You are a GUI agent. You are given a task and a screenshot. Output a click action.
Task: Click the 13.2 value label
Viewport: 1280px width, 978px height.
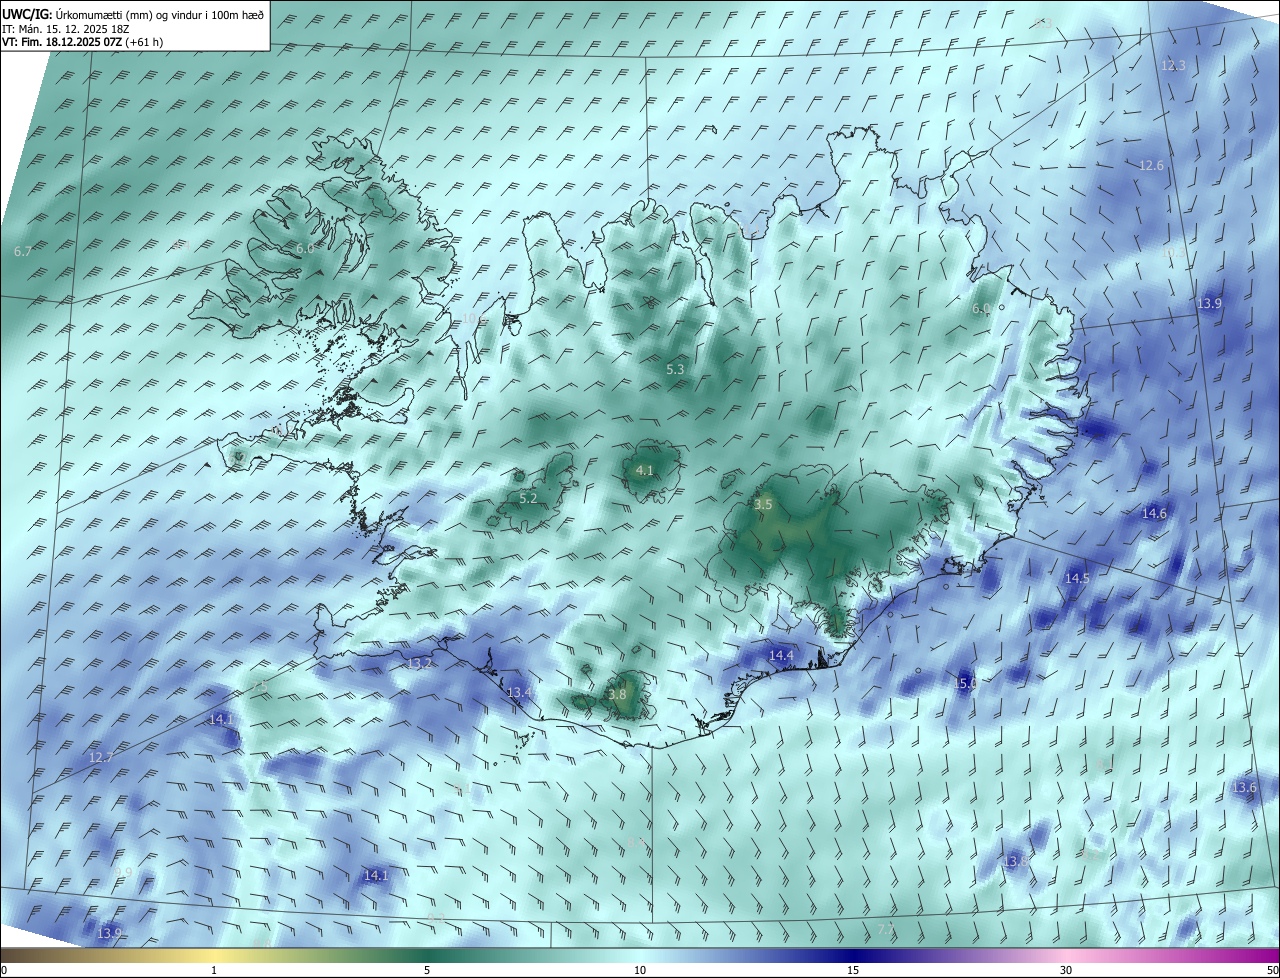[x=420, y=664]
